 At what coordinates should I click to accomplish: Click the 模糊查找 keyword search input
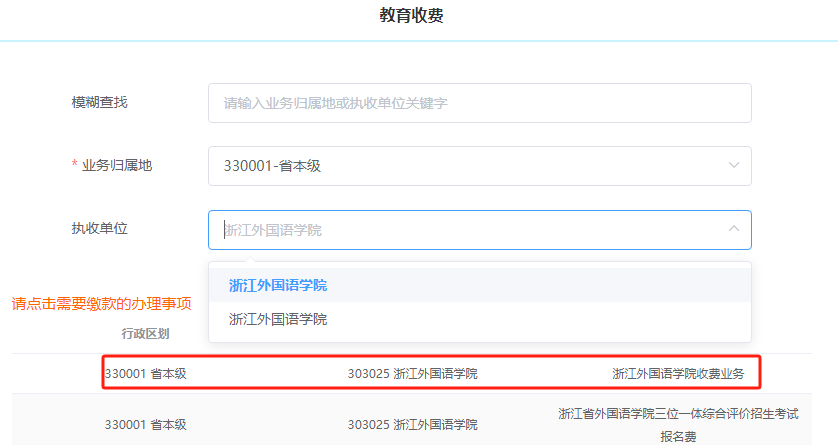[x=478, y=103]
